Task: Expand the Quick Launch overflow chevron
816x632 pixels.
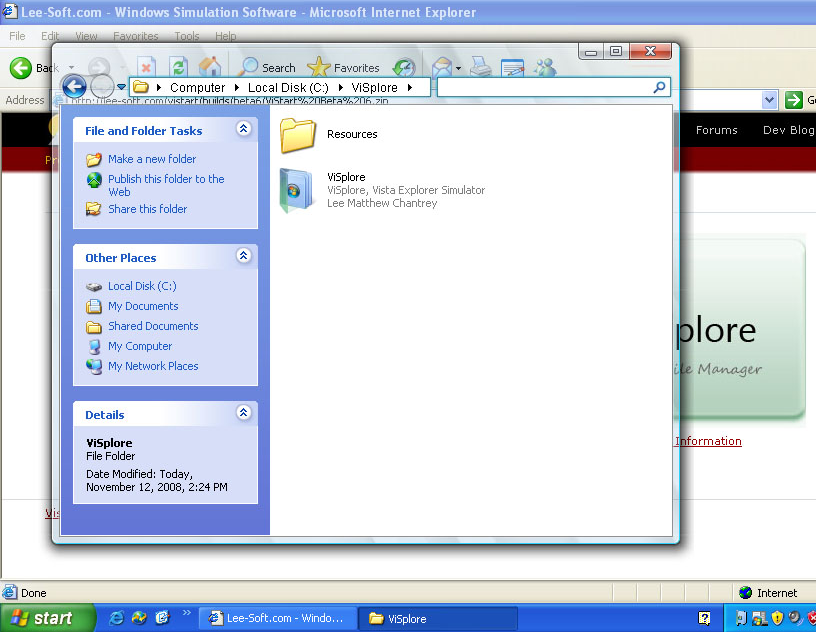Action: tap(186, 613)
